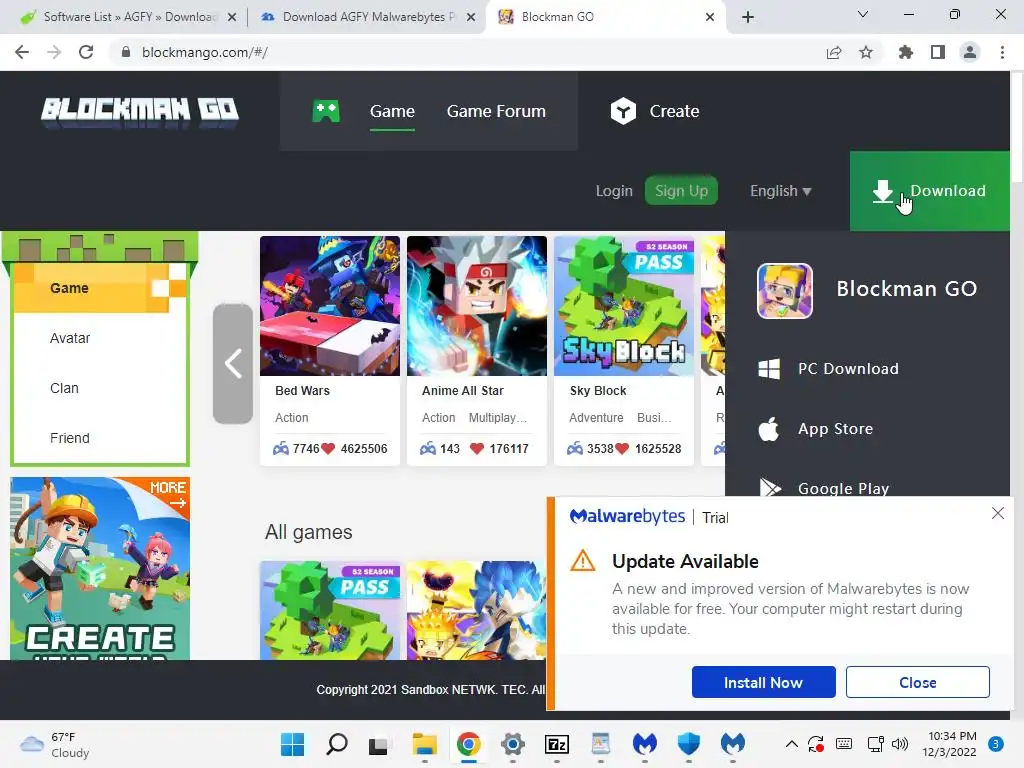Click Sky Block heart likes icon

click(x=622, y=449)
